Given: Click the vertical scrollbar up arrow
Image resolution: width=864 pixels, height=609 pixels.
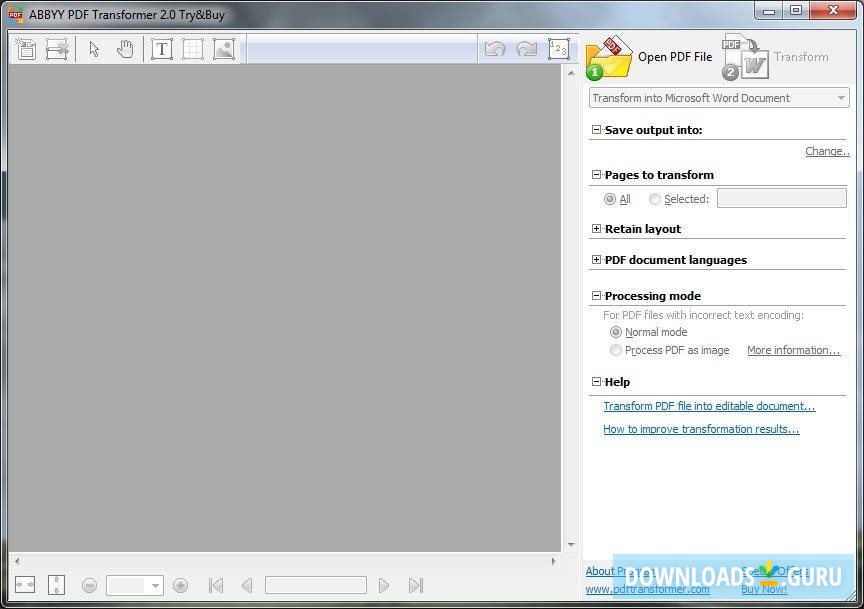Looking at the screenshot, I should tap(571, 73).
